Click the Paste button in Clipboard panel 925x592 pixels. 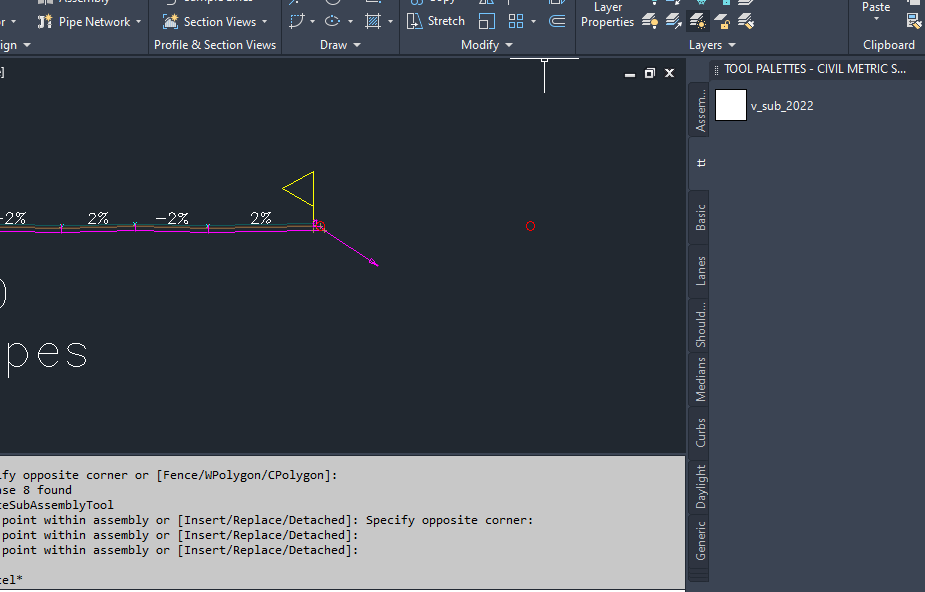tap(875, 7)
